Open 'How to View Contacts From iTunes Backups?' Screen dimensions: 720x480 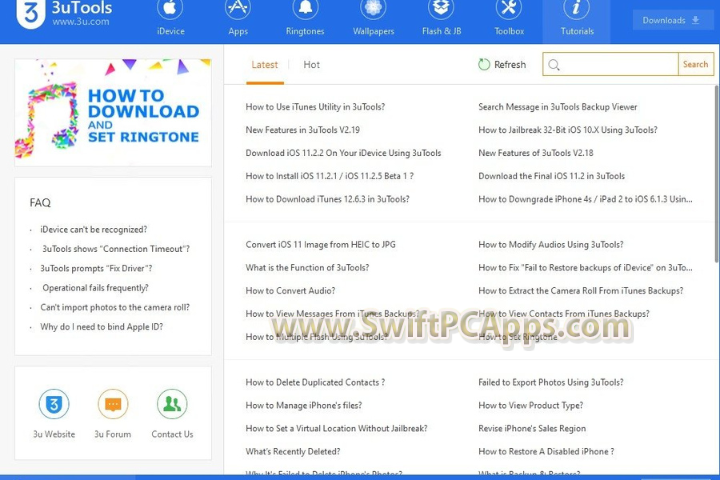(x=563, y=313)
